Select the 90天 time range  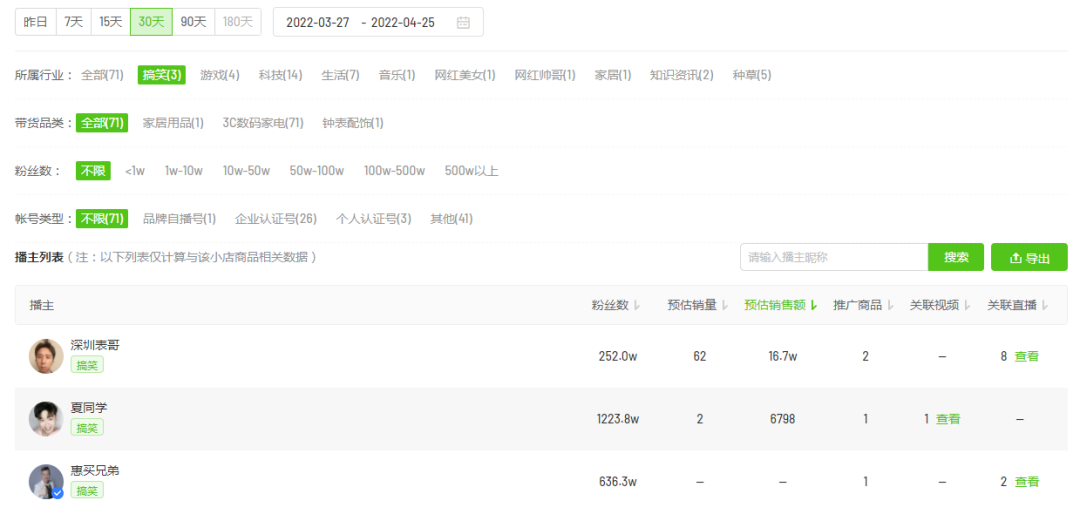tap(193, 22)
